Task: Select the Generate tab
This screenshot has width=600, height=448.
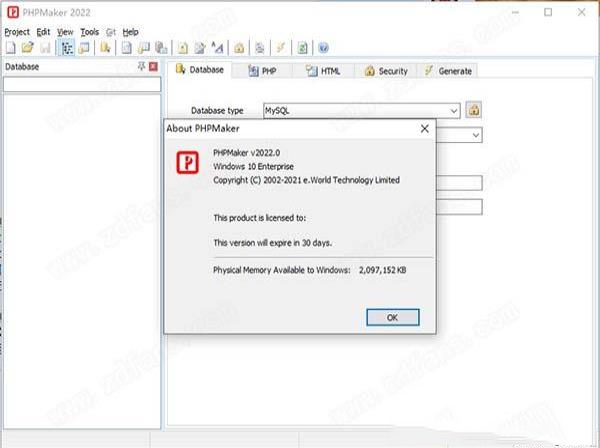Action: pyautogui.click(x=447, y=71)
